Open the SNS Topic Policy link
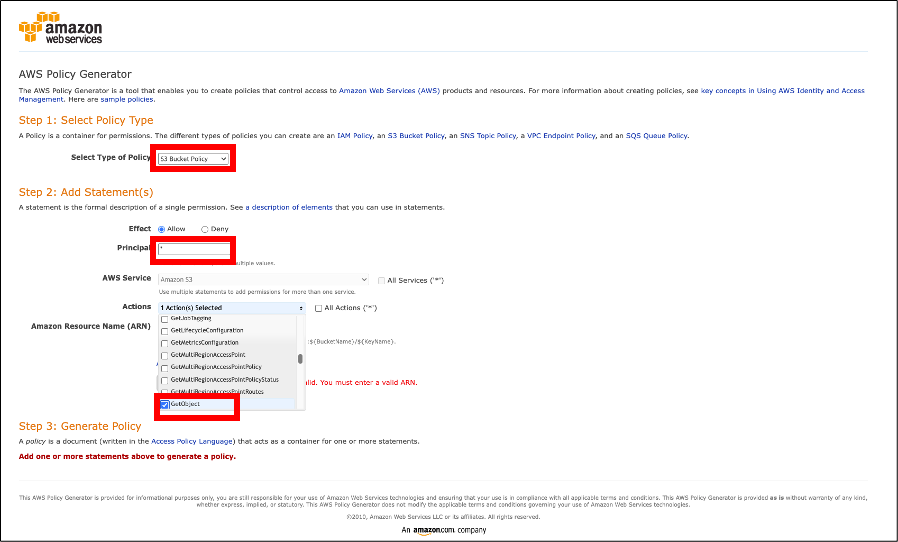This screenshot has height=542, width=898. tap(488, 136)
